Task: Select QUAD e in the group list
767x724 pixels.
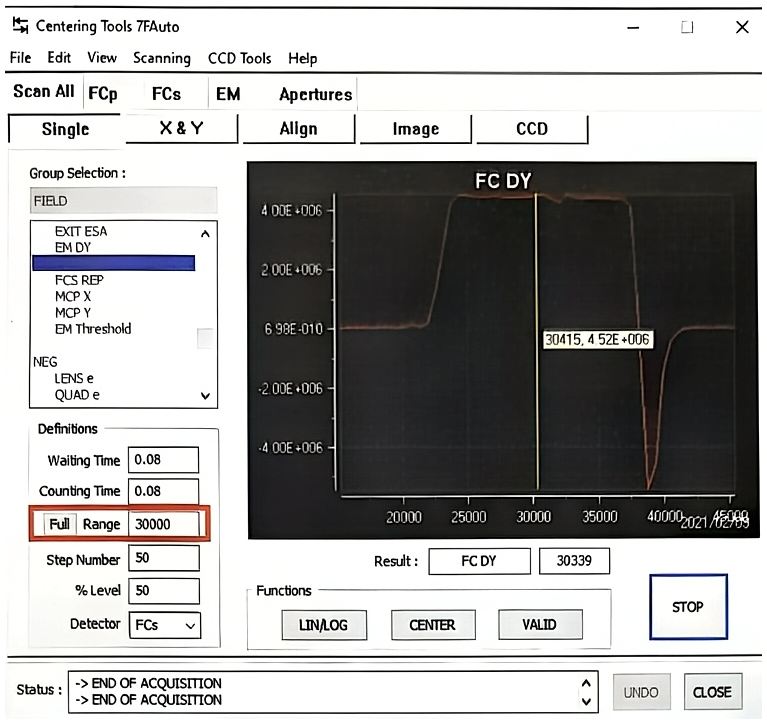Action: click(x=77, y=395)
